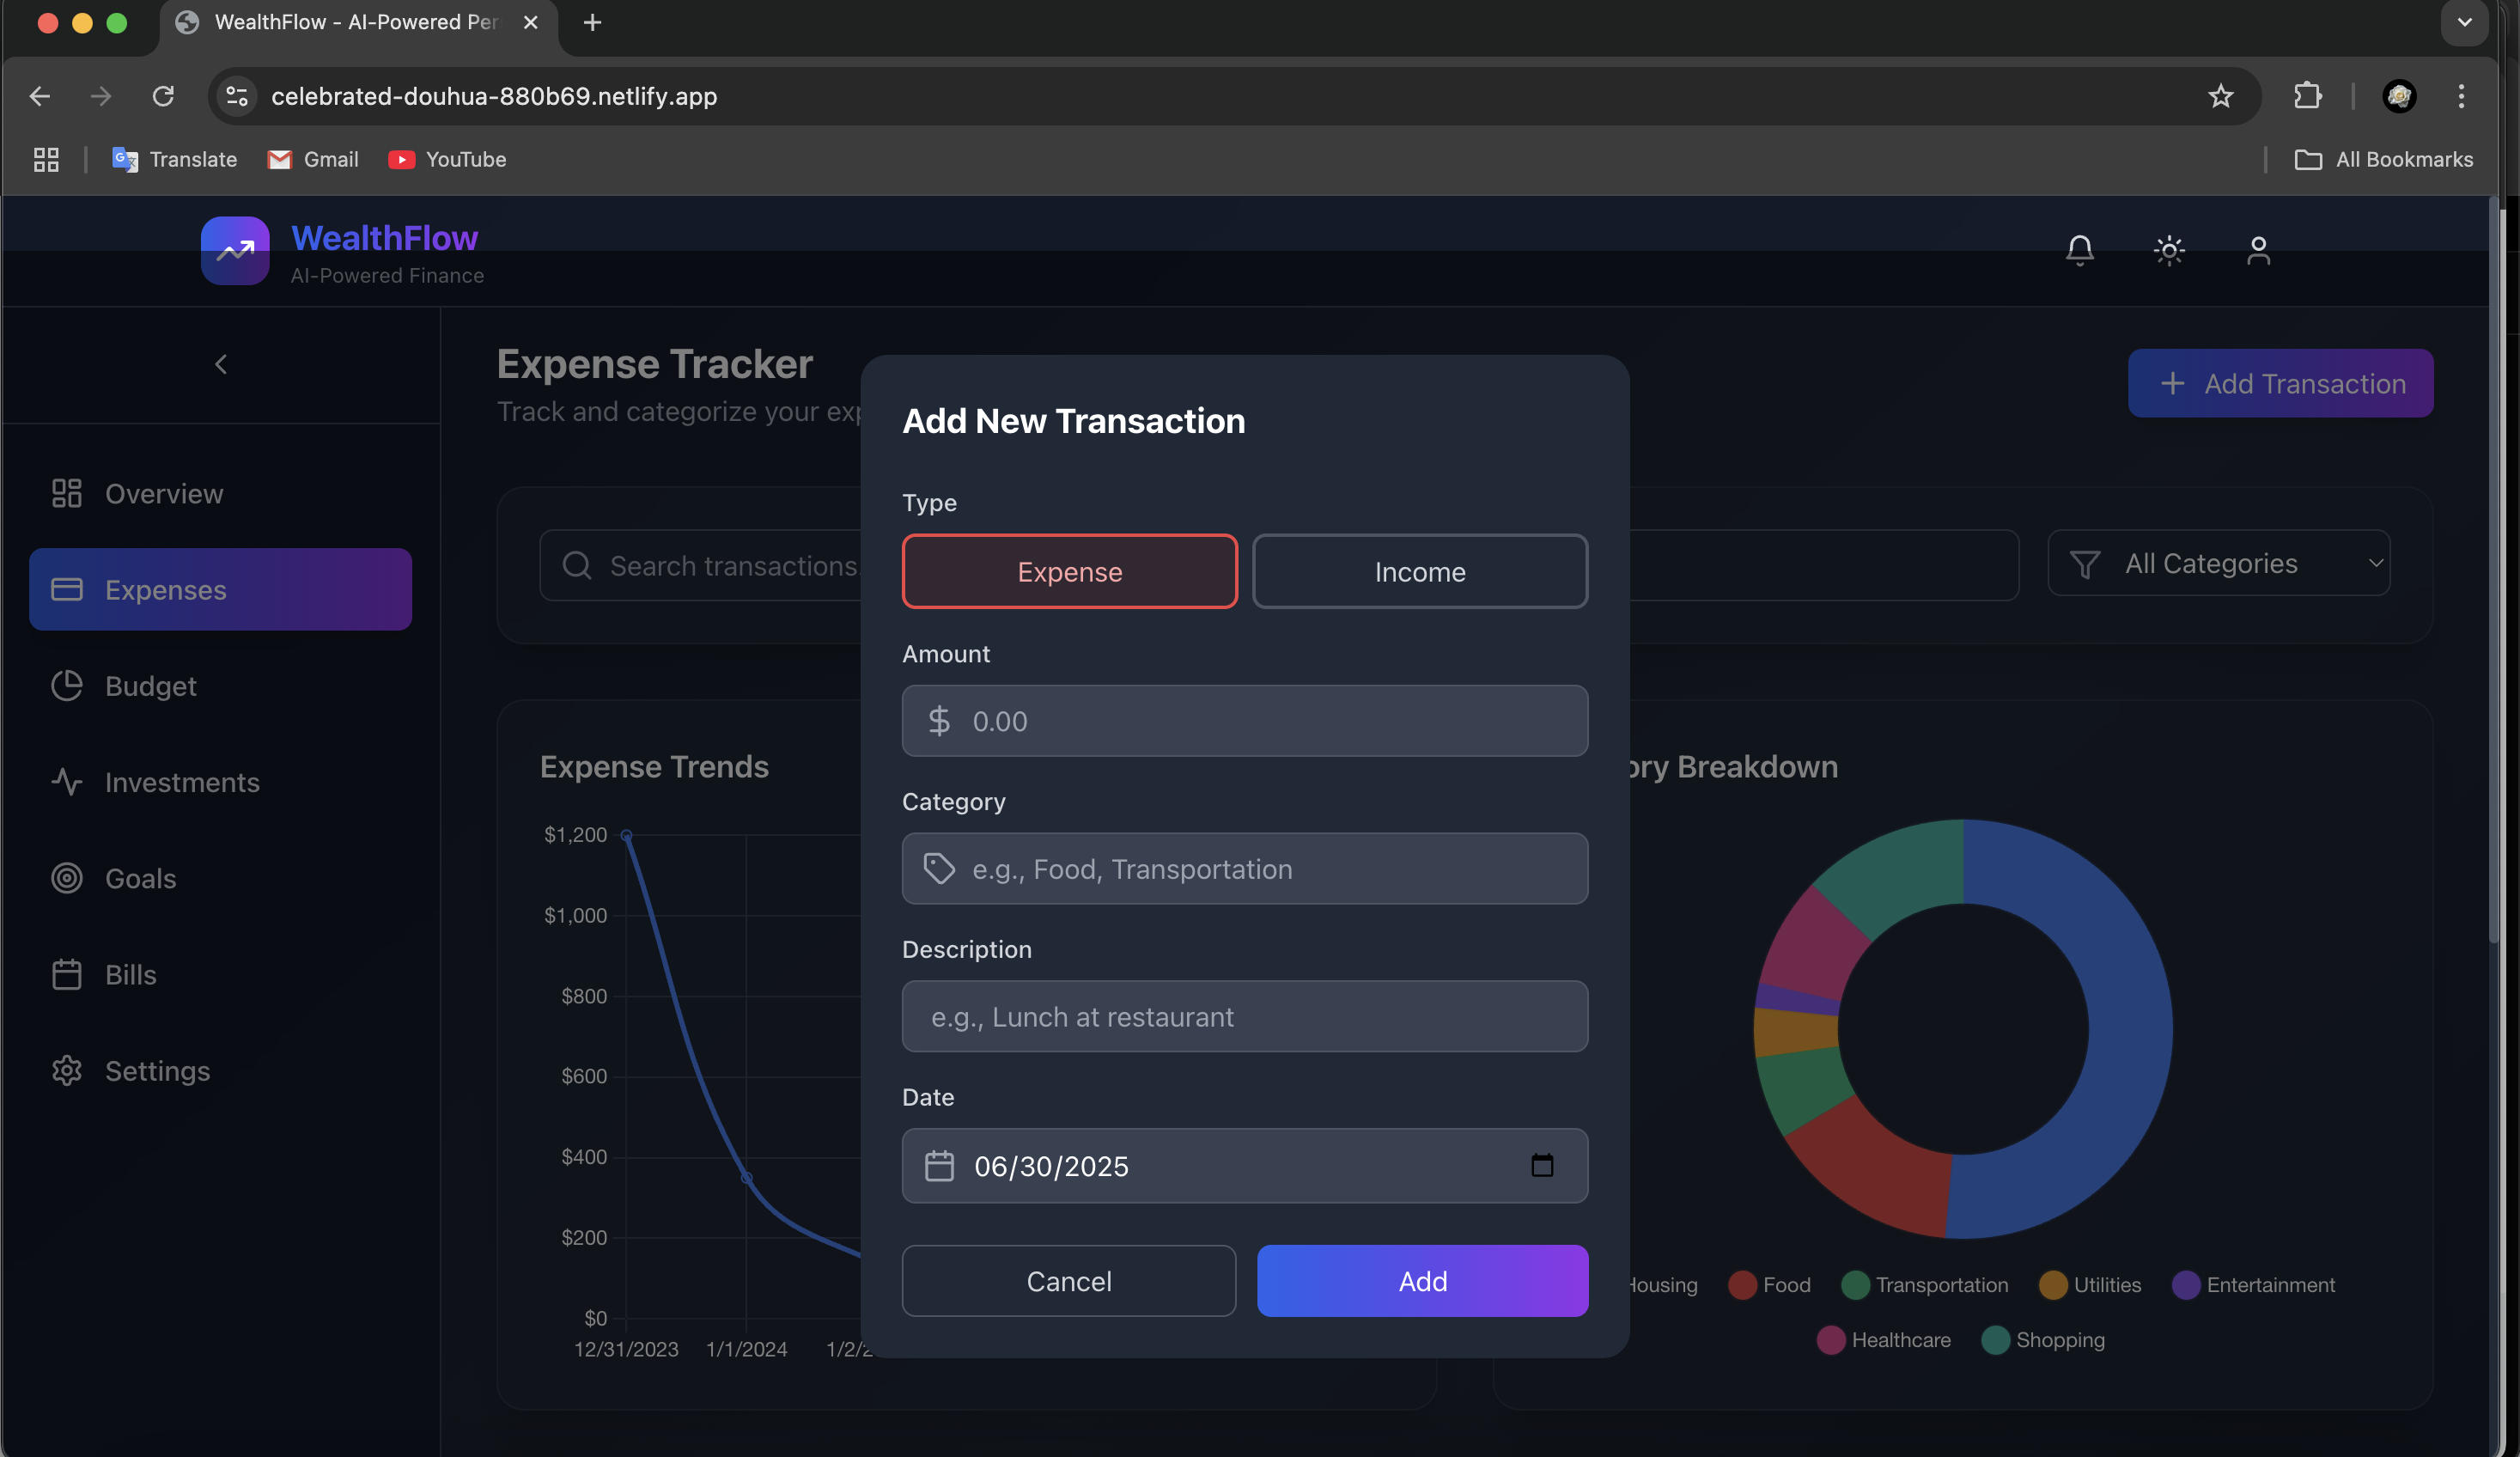The height and width of the screenshot is (1457, 2520).
Task: Expand the Chrome tab search dropdown
Action: click(x=2464, y=22)
